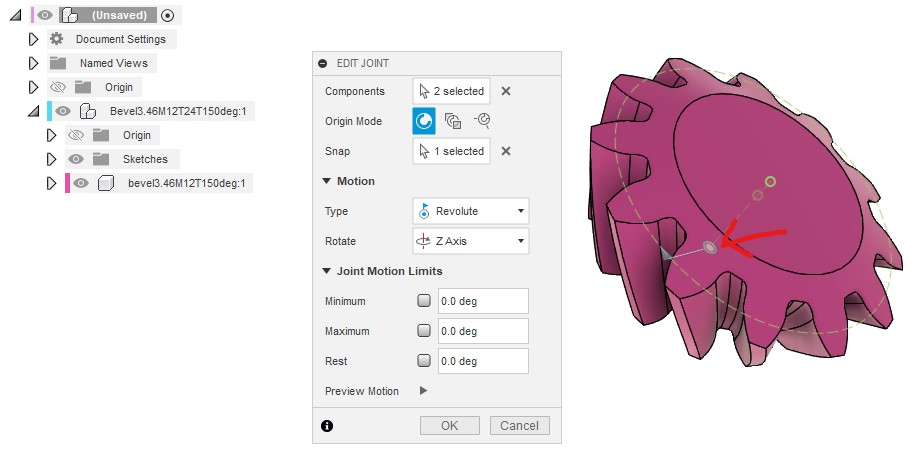Open the Type dropdown showing Revolute
917x457 pixels.
coord(471,211)
